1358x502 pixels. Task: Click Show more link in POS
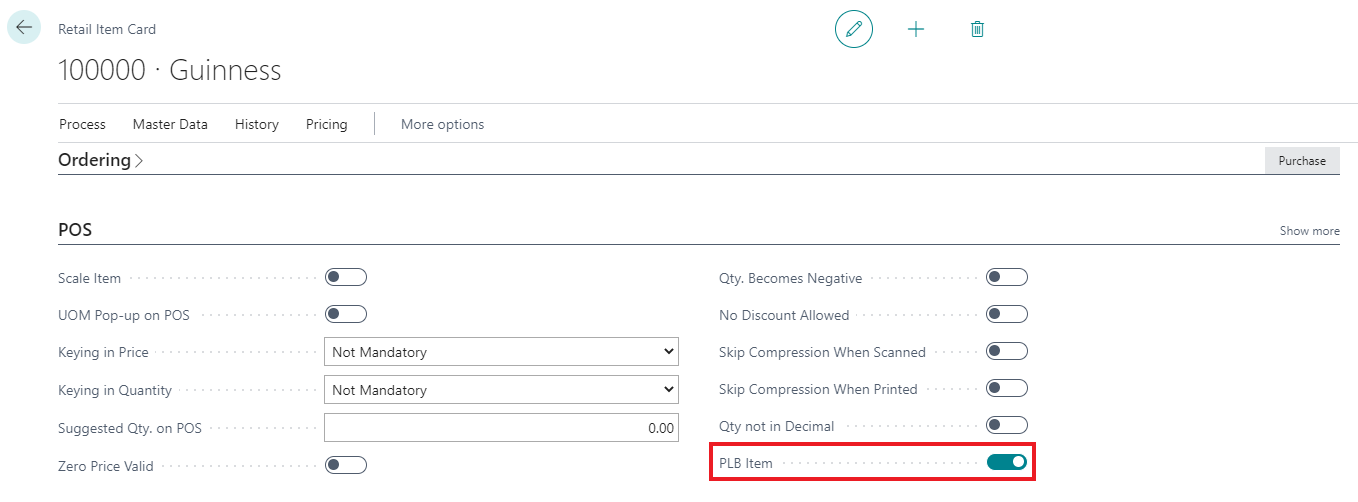[x=1309, y=231]
